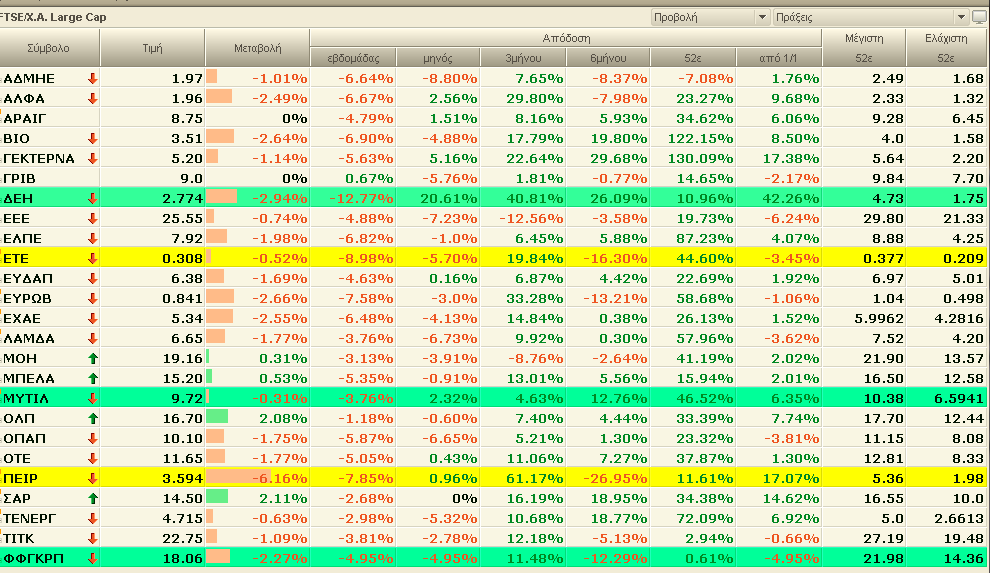
Task: Click the down arrow icon beside ΑΔΜΗΕ
Action: pyautogui.click(x=93, y=78)
